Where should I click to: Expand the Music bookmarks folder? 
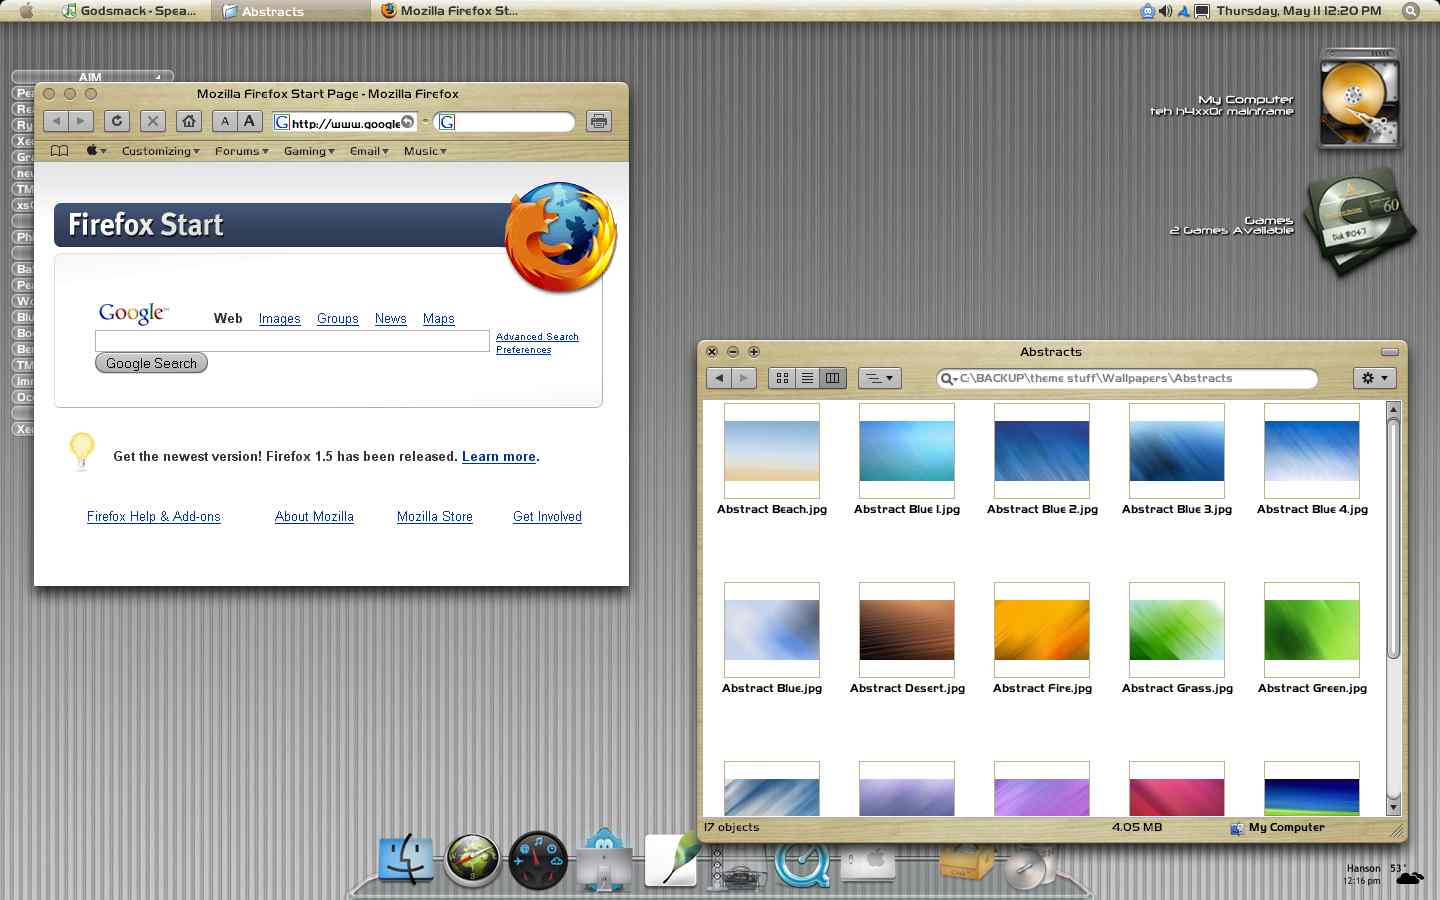click(x=425, y=151)
